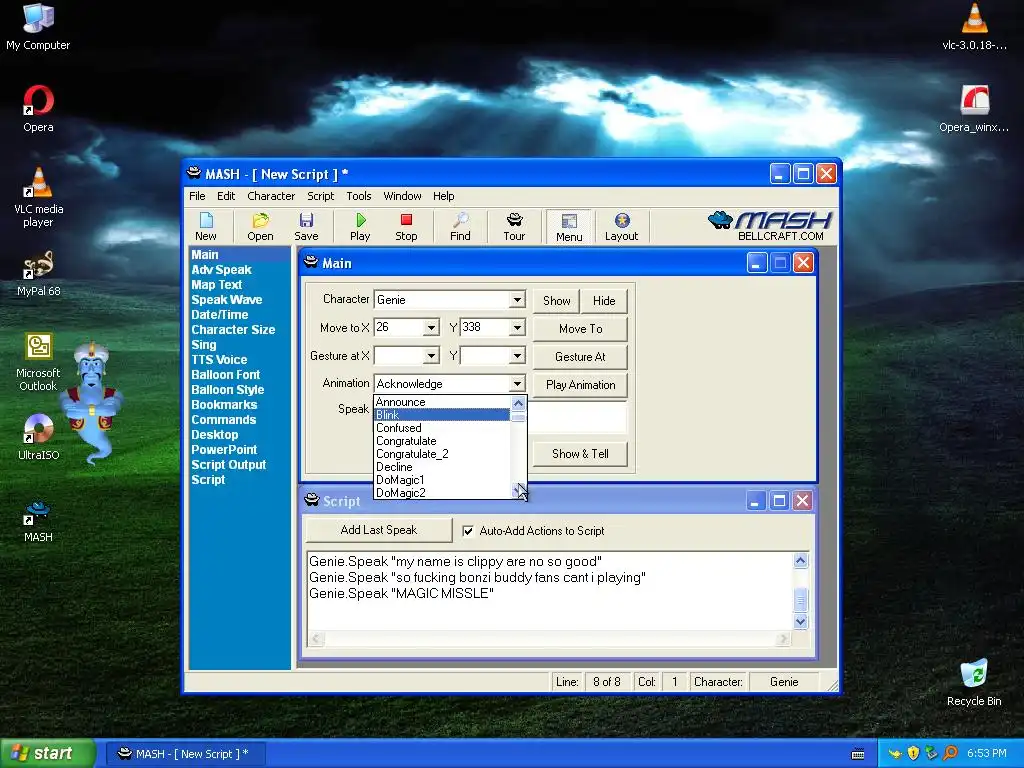Click the New script toolbar icon
1024x768 pixels.
point(206,227)
